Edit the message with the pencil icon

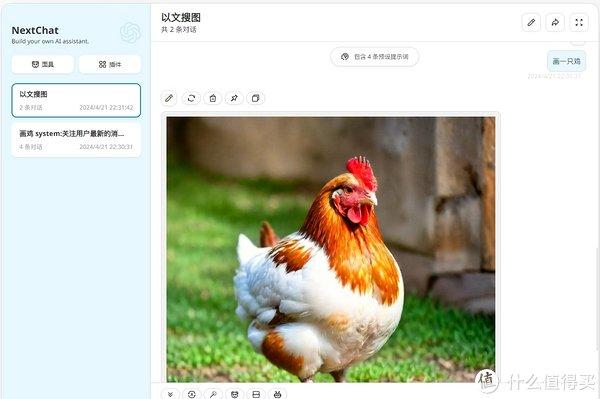tap(169, 98)
